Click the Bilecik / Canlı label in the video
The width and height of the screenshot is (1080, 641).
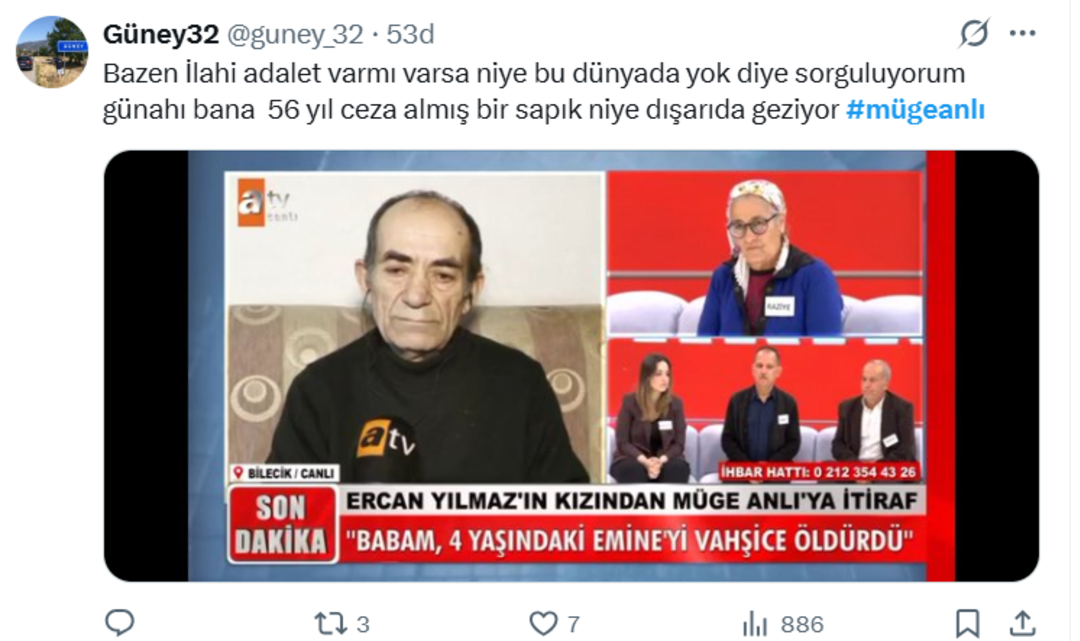point(284,473)
